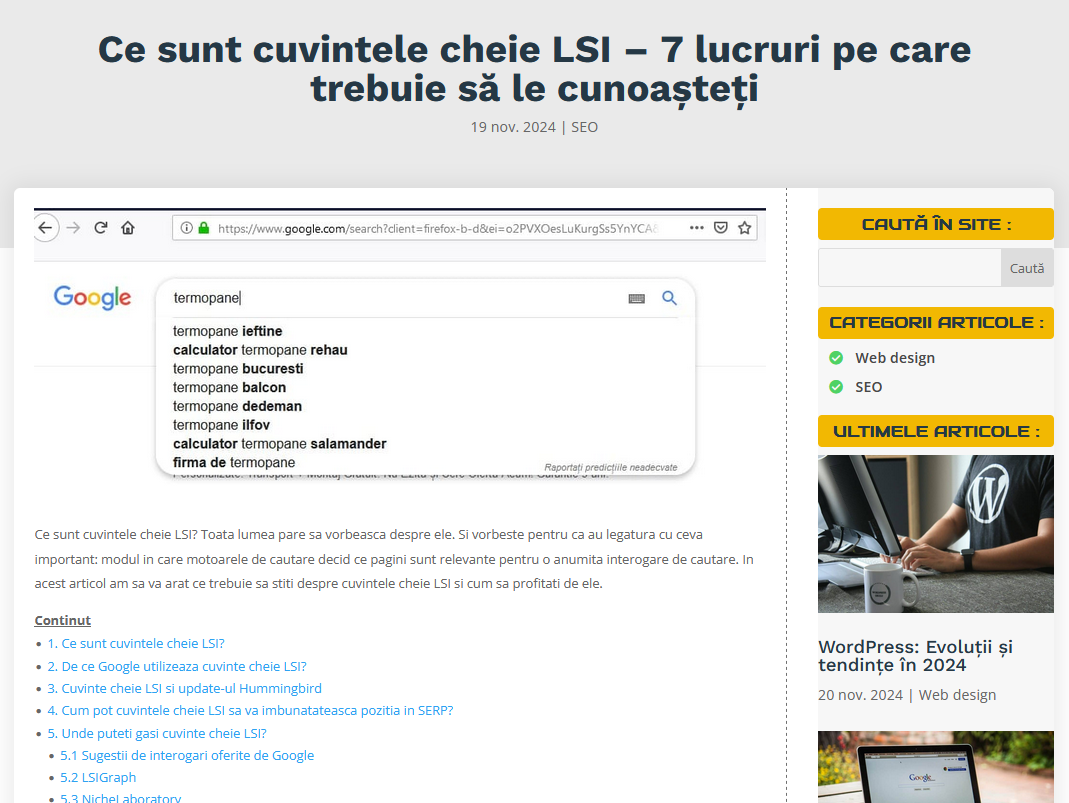
Task: Open subsection 5.1 Sugestii de interogari
Action: pyautogui.click(x=187, y=756)
